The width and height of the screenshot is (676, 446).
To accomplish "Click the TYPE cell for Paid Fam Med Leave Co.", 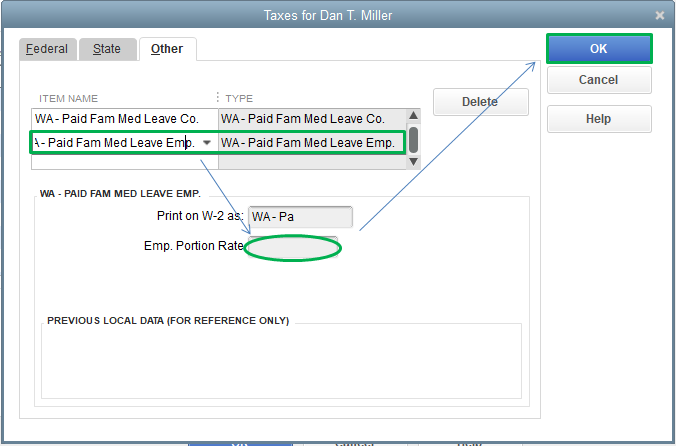I will point(312,119).
